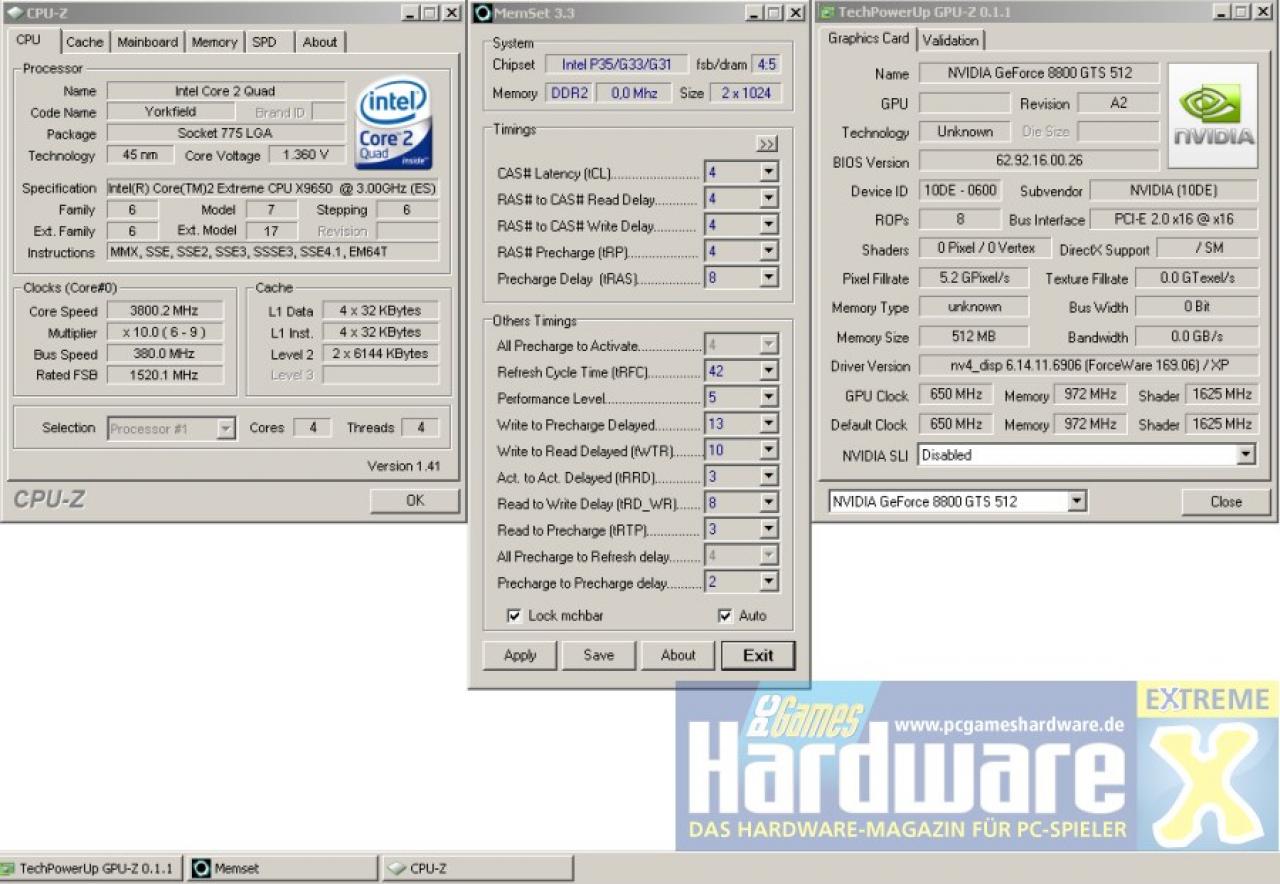Click the Instructions field in CPU-Z
The height and width of the screenshot is (884, 1280).
pyautogui.click(x=272, y=252)
